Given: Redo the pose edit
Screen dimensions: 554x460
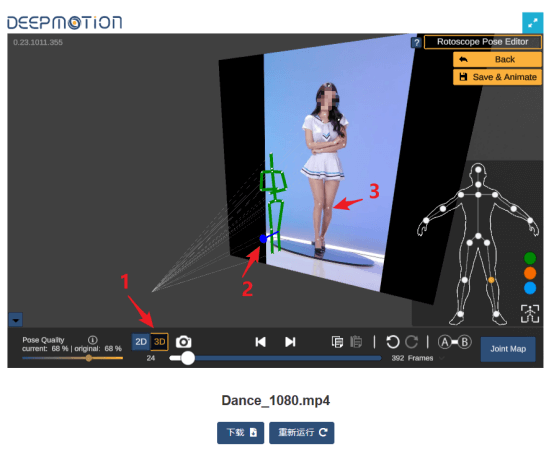Looking at the screenshot, I should click(412, 342).
